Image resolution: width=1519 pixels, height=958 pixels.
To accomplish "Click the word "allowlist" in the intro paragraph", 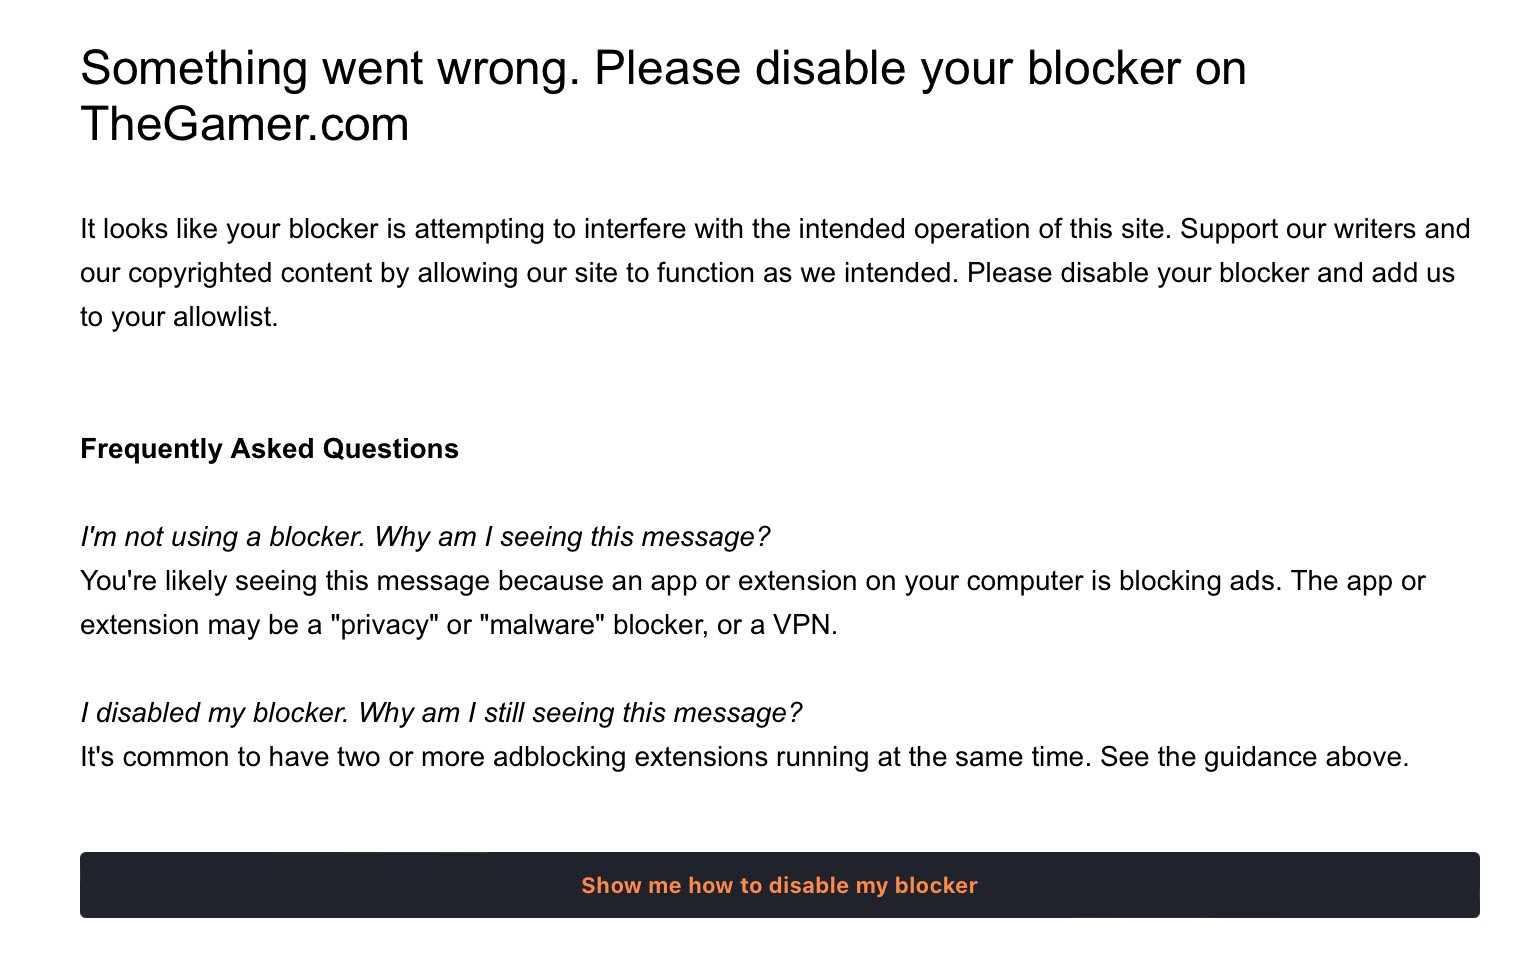I will (225, 317).
